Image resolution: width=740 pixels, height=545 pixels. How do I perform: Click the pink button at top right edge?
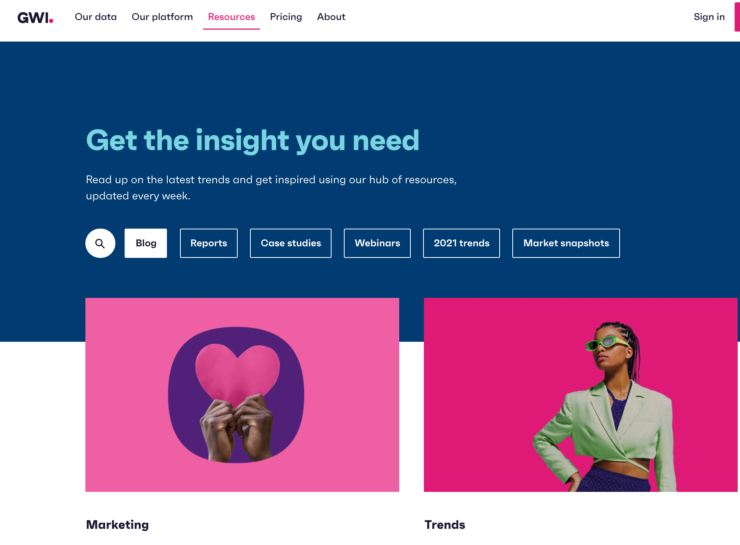click(x=737, y=16)
